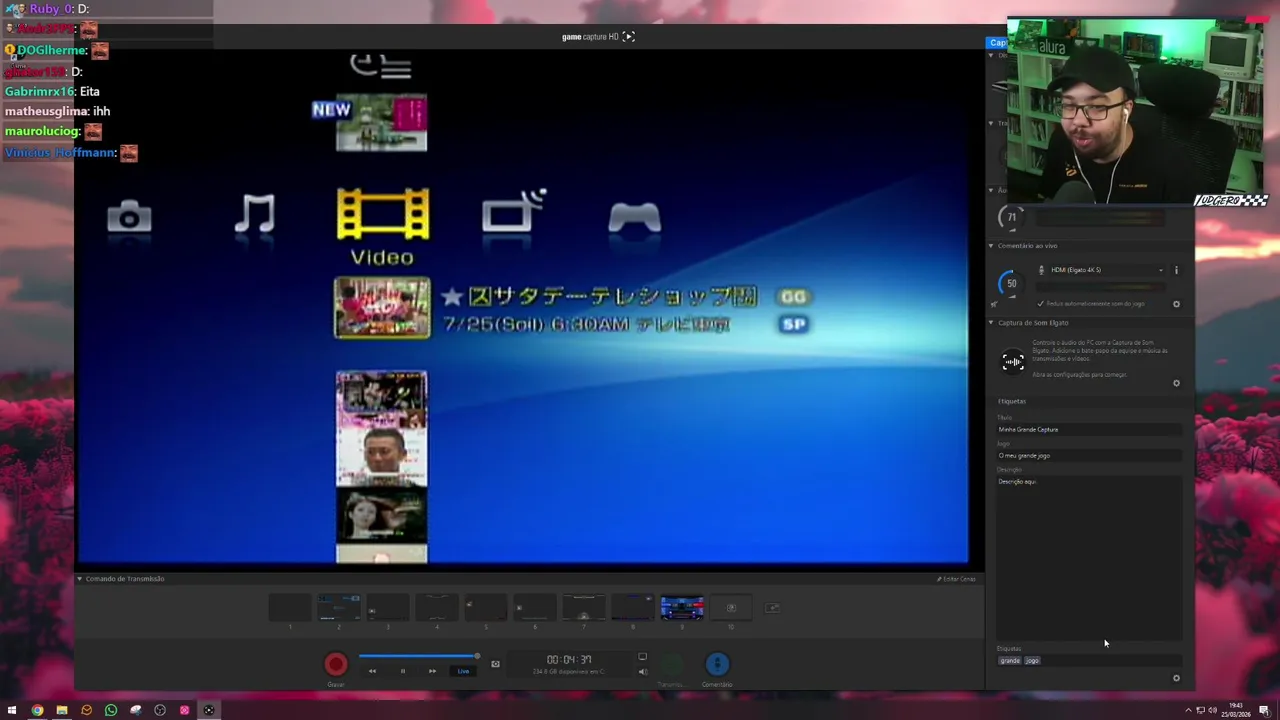Select scene thumbnail 3
This screenshot has height=720, width=1280.
click(388, 608)
